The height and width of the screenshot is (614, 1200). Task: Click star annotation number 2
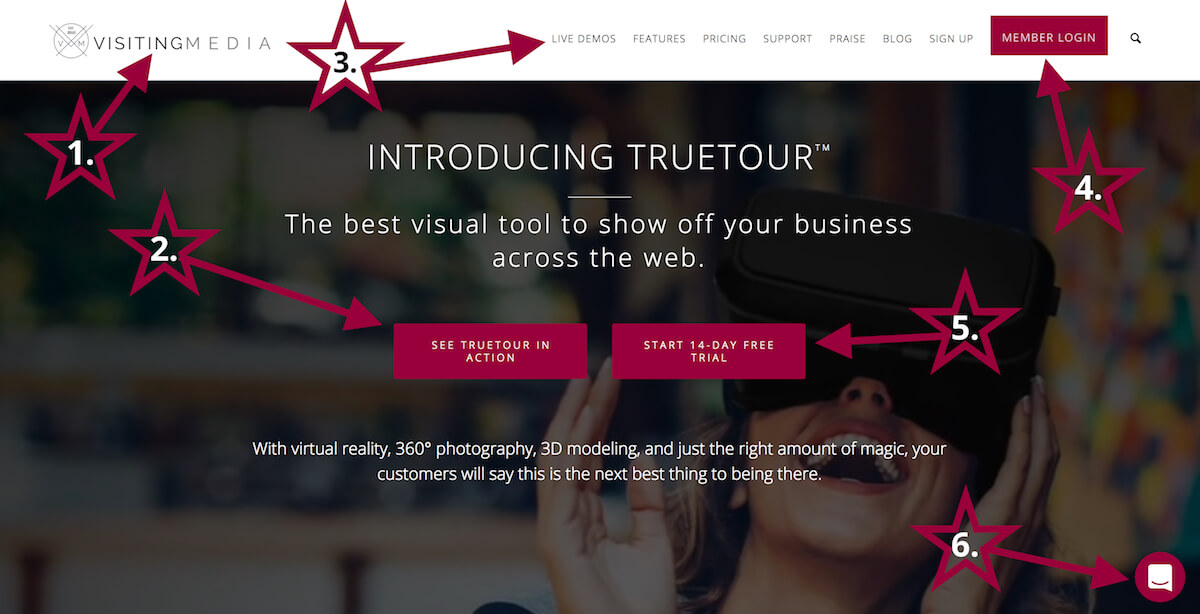coord(163,248)
